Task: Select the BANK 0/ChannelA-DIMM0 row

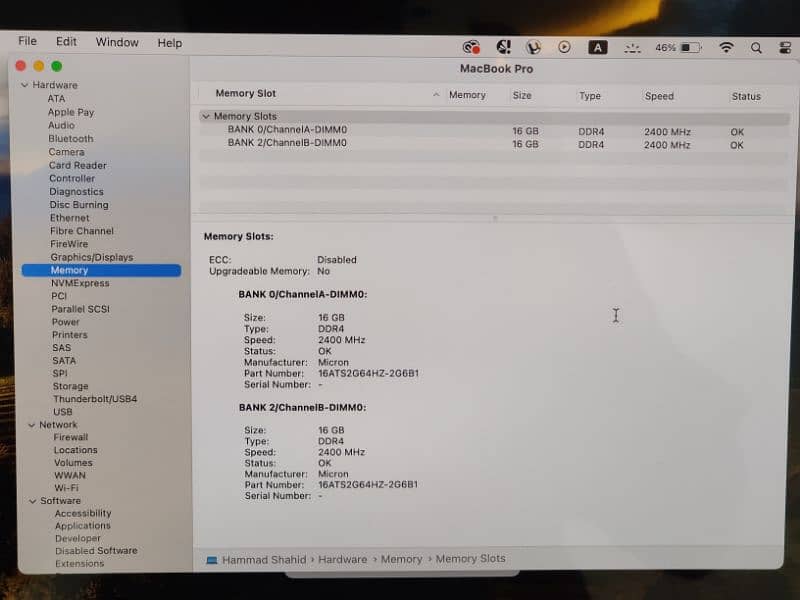Action: pyautogui.click(x=287, y=130)
